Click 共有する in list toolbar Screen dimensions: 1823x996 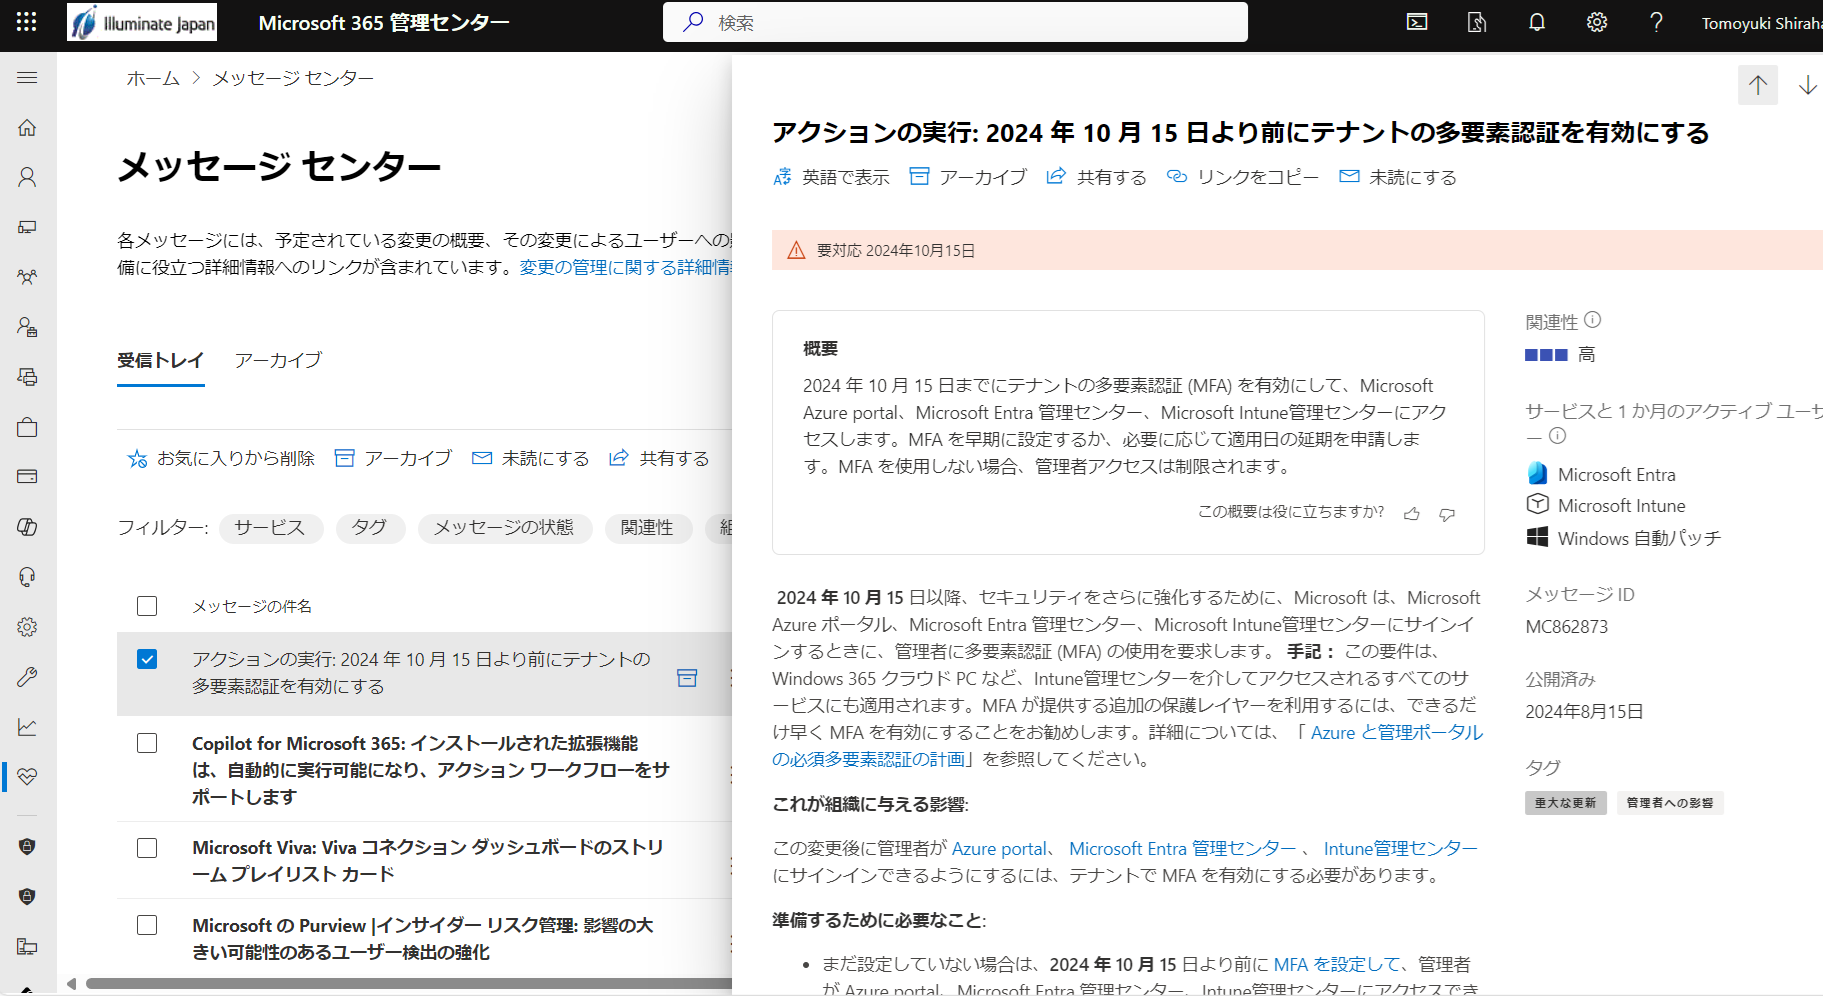pos(660,458)
